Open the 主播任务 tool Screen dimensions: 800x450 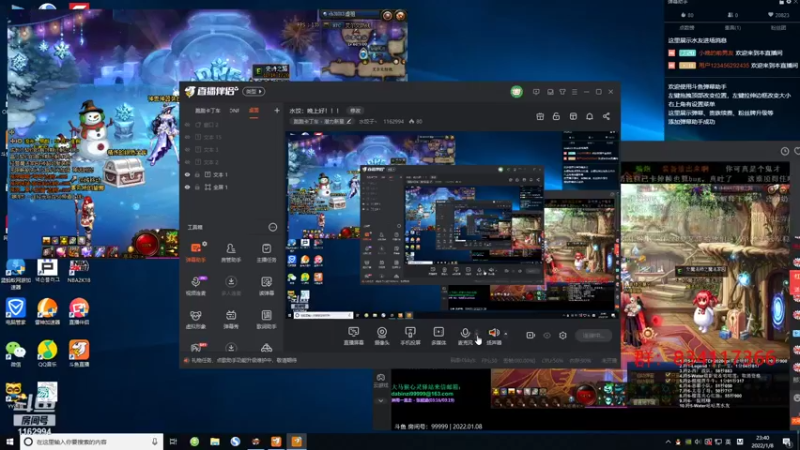[266, 252]
